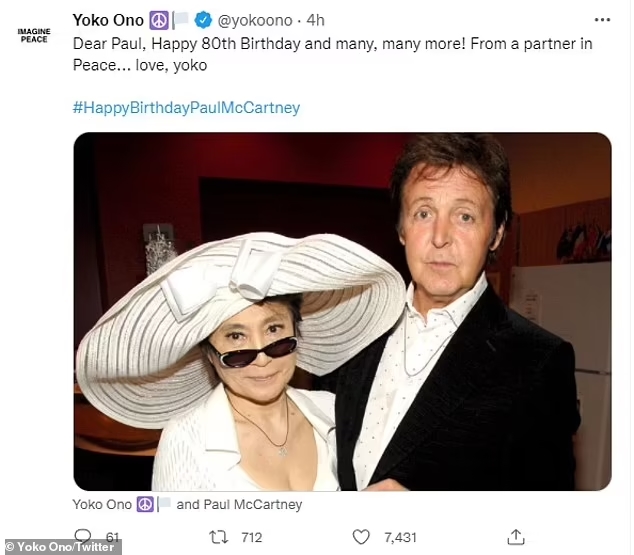Open the three-dot More options menu
The image size is (634, 555).
click(x=601, y=20)
